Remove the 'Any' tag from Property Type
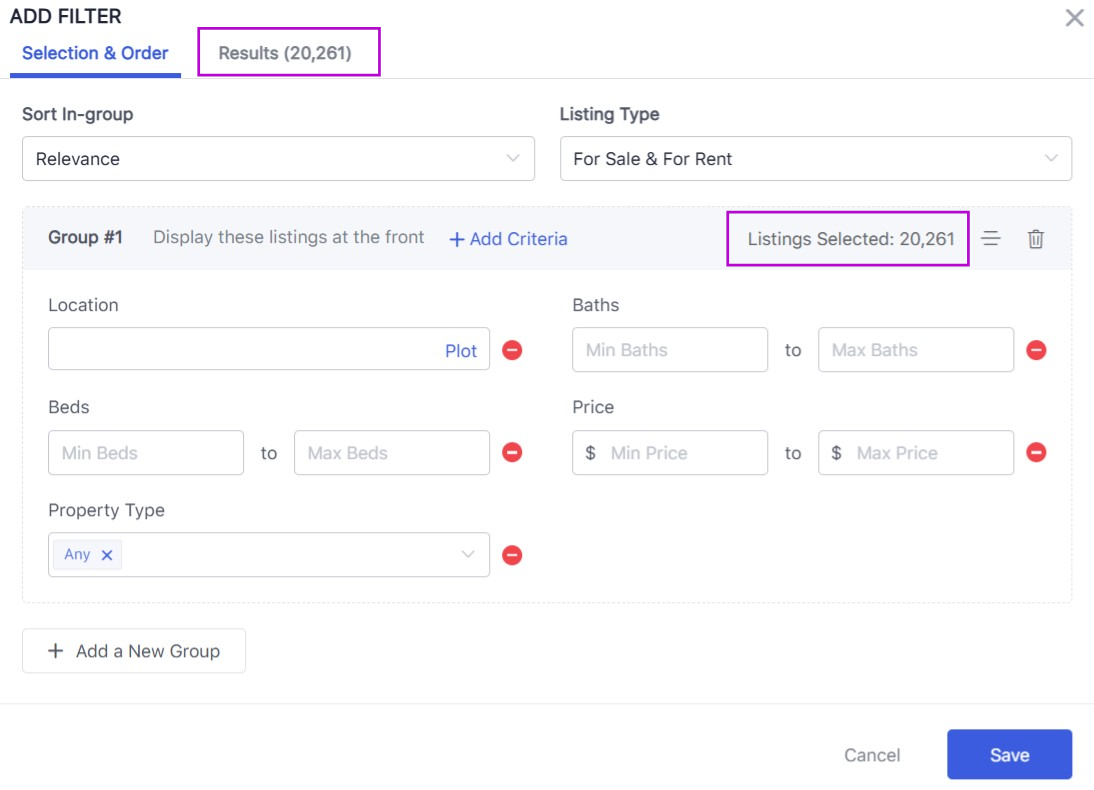Image resolution: width=1094 pixels, height=790 pixels. pos(107,555)
